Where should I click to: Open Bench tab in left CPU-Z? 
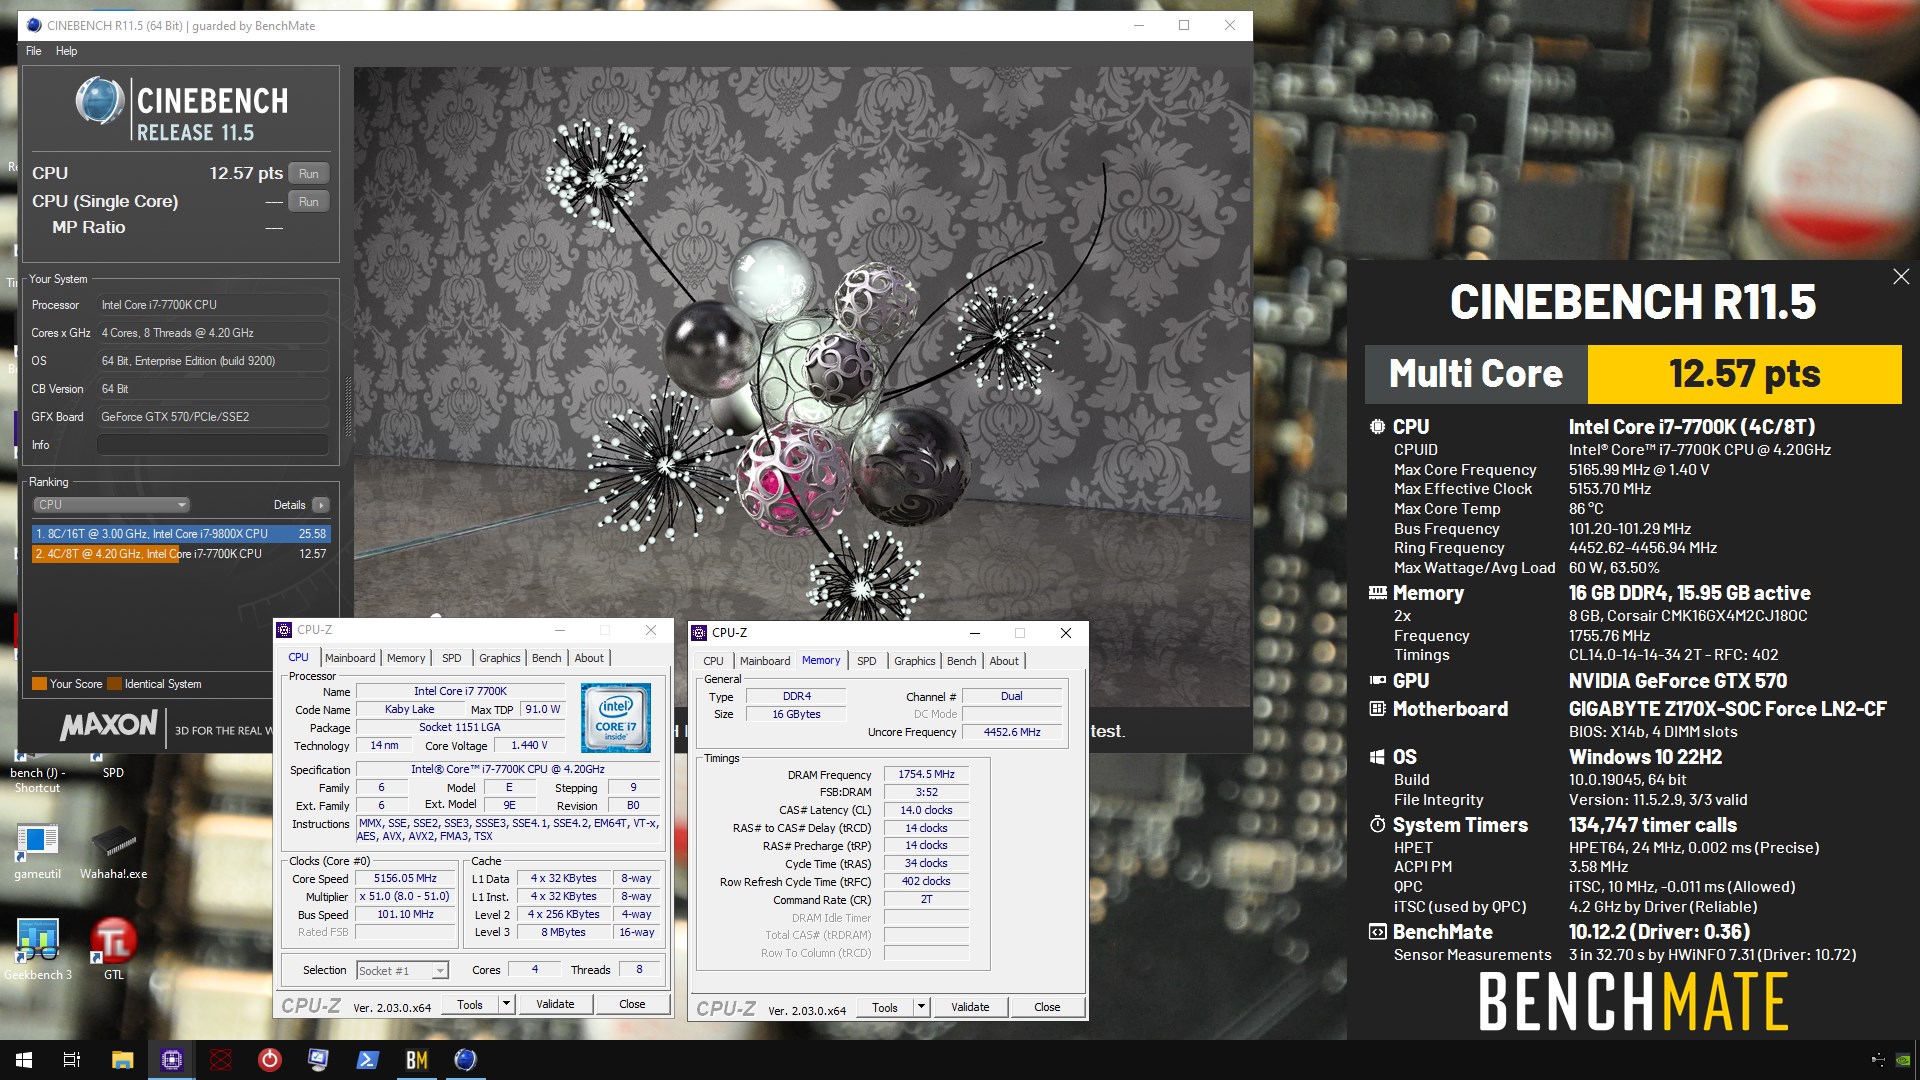click(546, 658)
